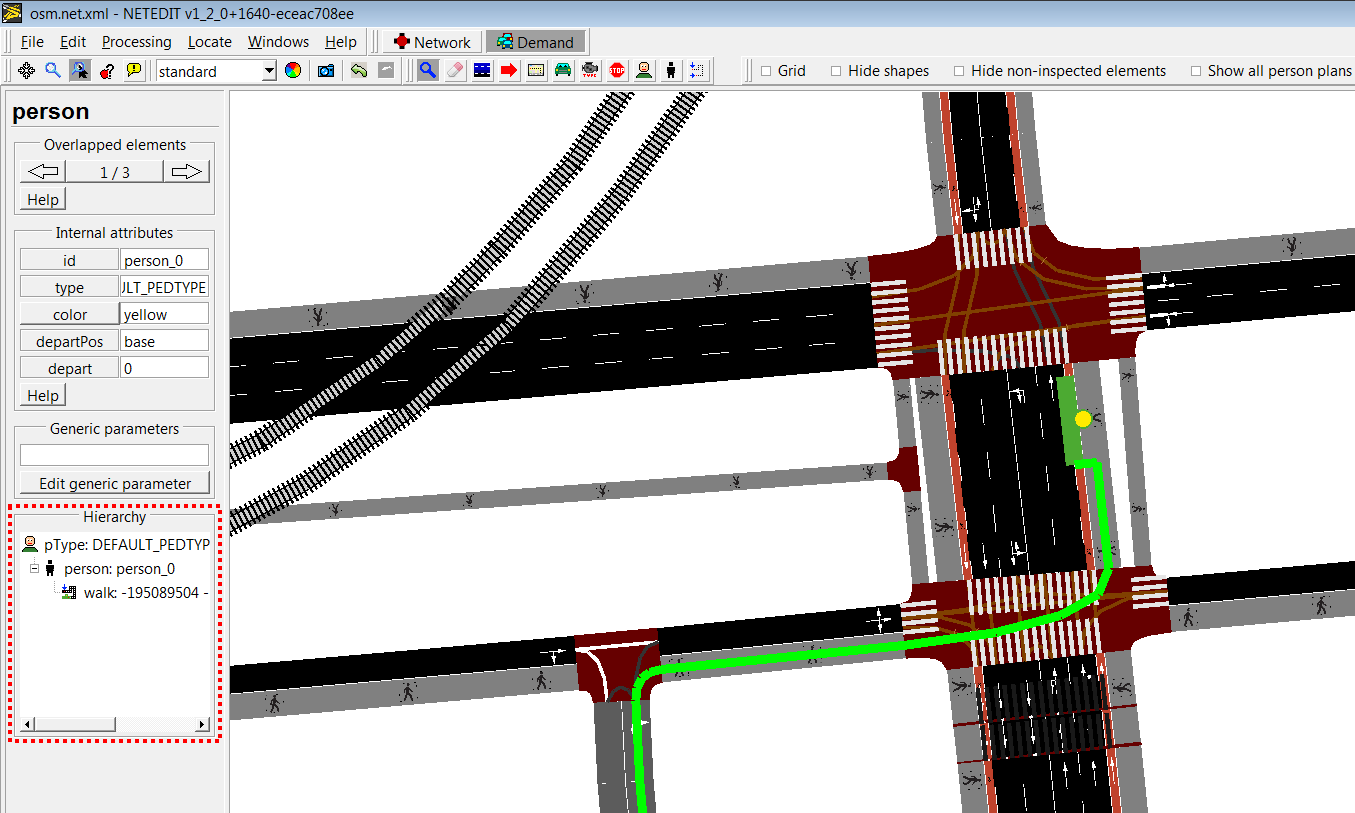Toggle the Hide shapes checkbox
Viewport: 1355px width, 813px height.
click(x=836, y=71)
